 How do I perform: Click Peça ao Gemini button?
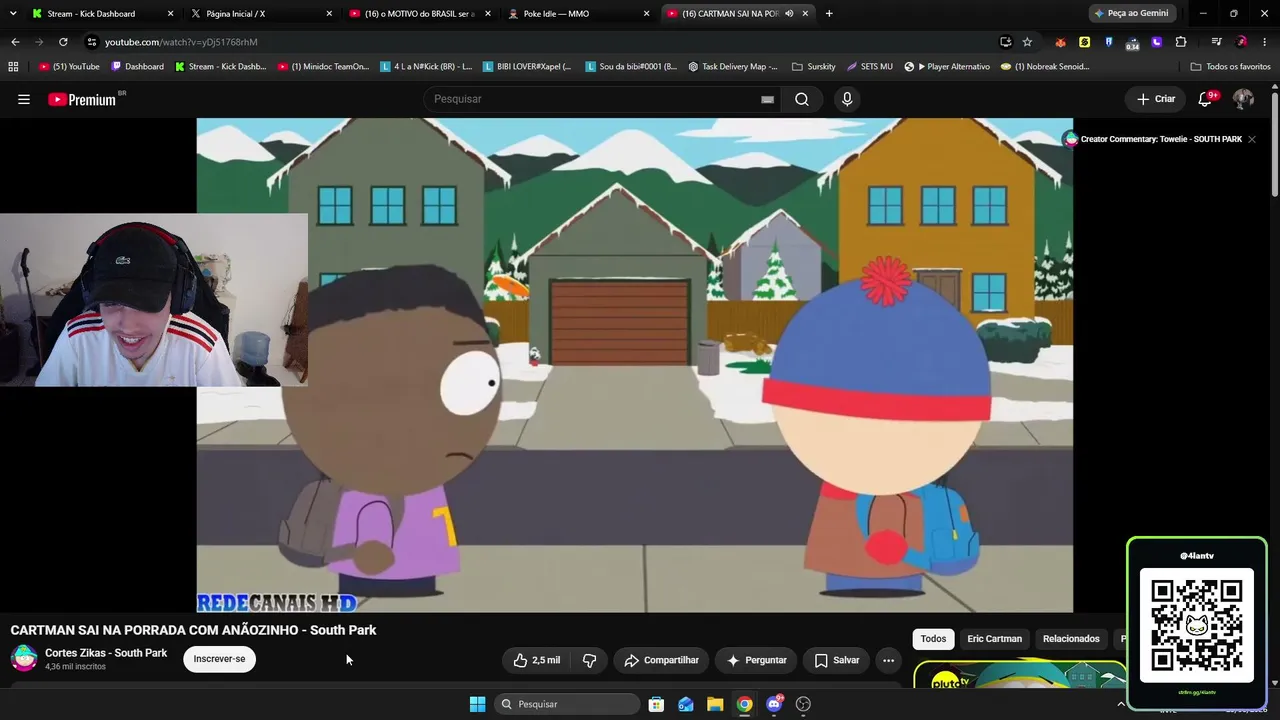1130,14
